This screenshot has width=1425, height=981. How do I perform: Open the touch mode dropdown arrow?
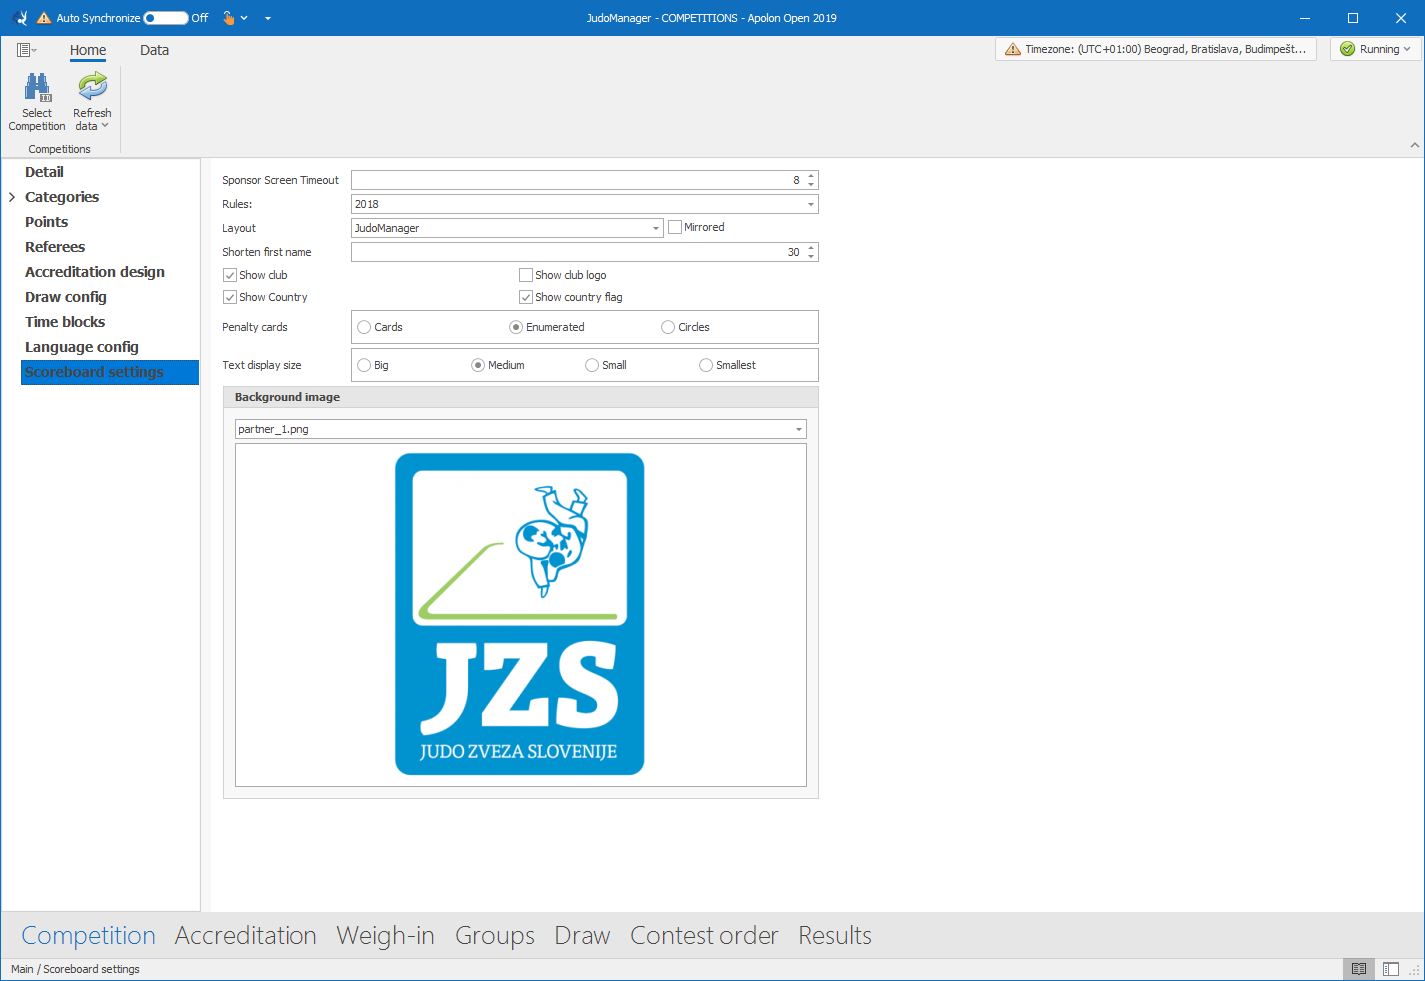[x=244, y=18]
